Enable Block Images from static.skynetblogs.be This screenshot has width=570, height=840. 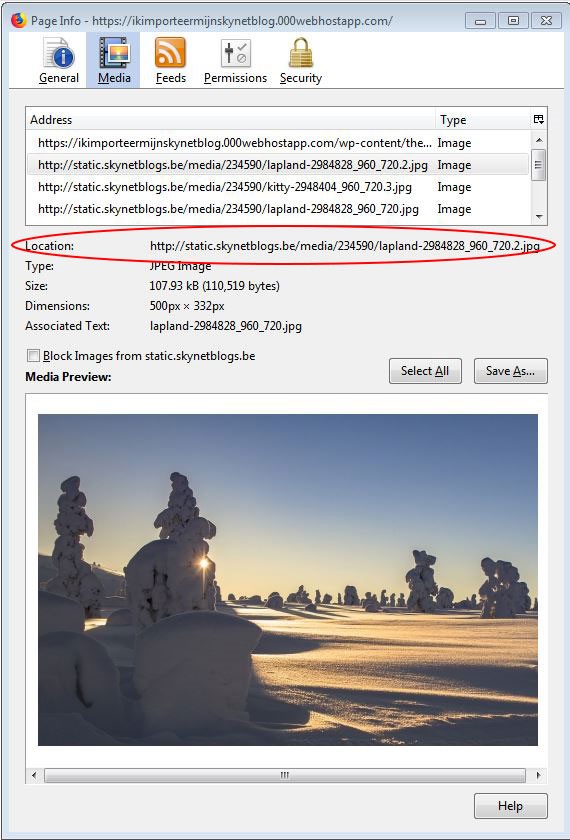coord(33,356)
